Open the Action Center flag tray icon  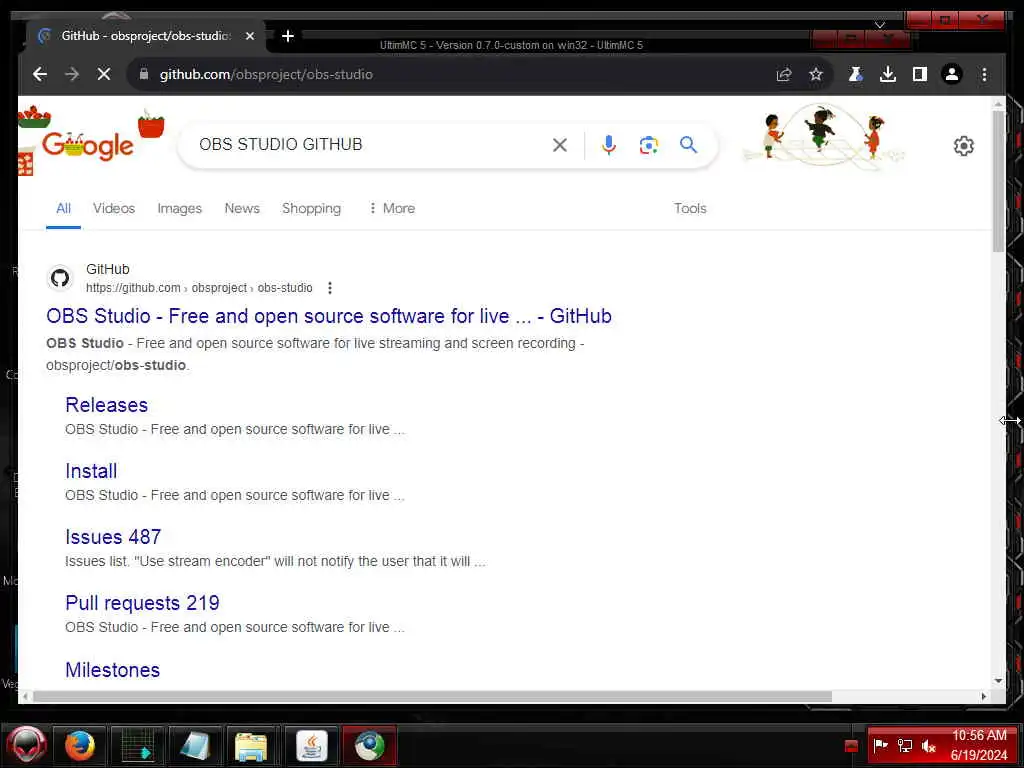coord(881,745)
